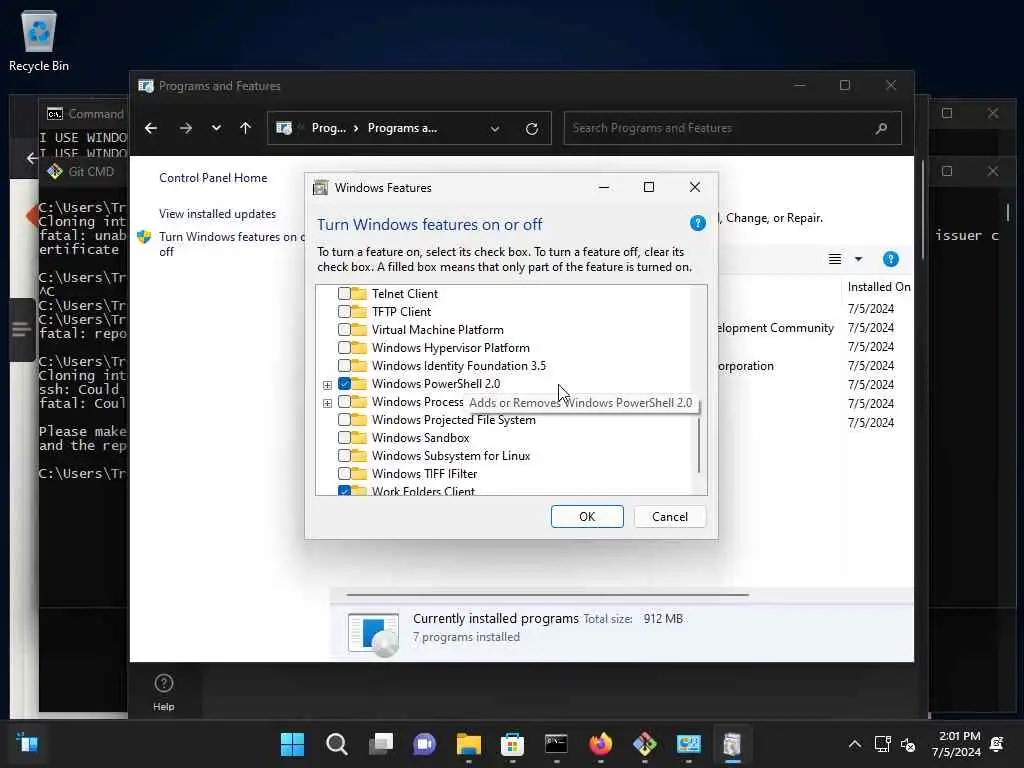Screen dimensions: 1024x768
Task: Expand Windows Process Activation tree node
Action: 327,403
